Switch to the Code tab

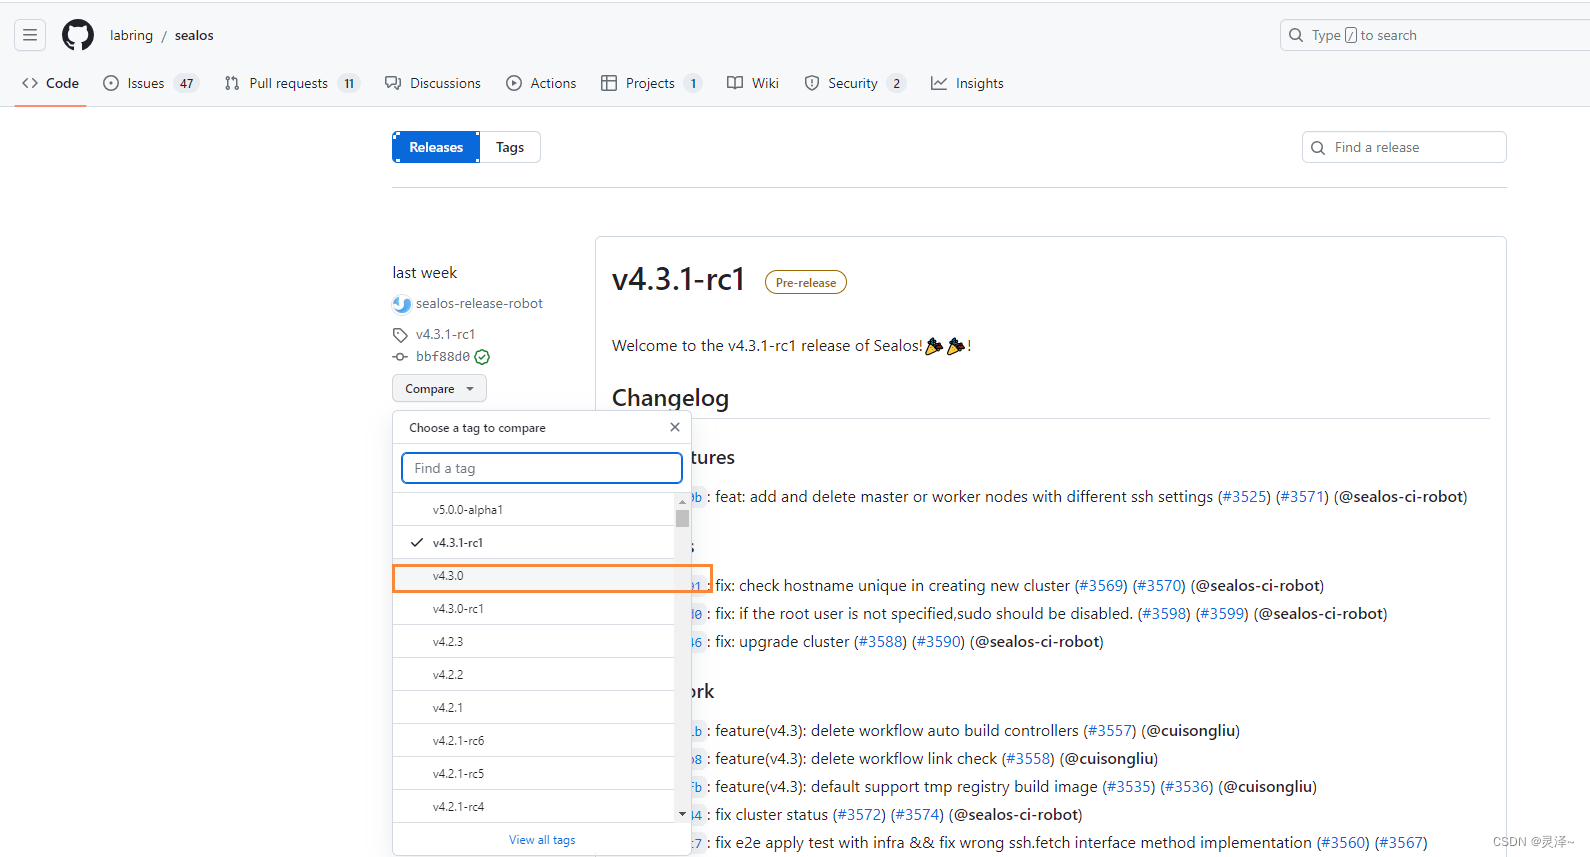(x=50, y=83)
